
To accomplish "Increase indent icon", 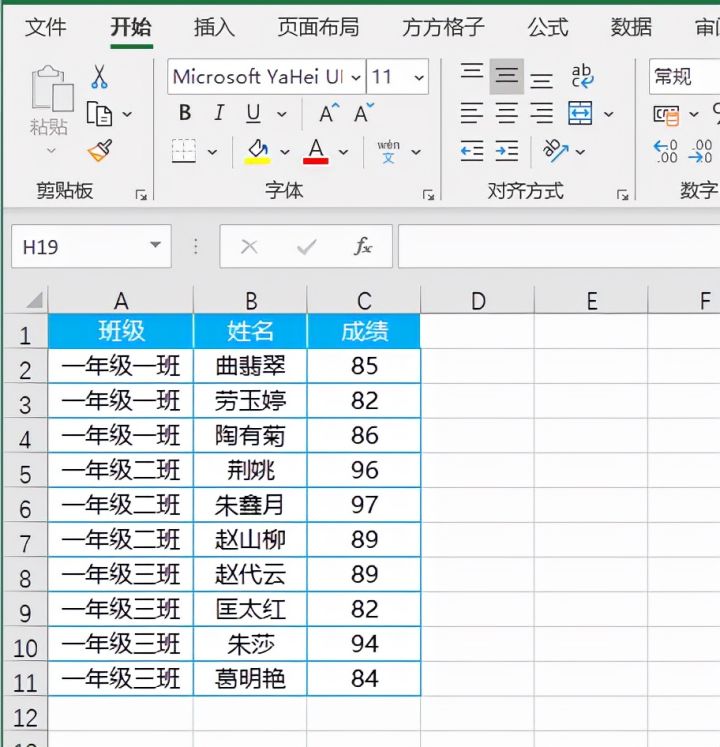I will (507, 151).
